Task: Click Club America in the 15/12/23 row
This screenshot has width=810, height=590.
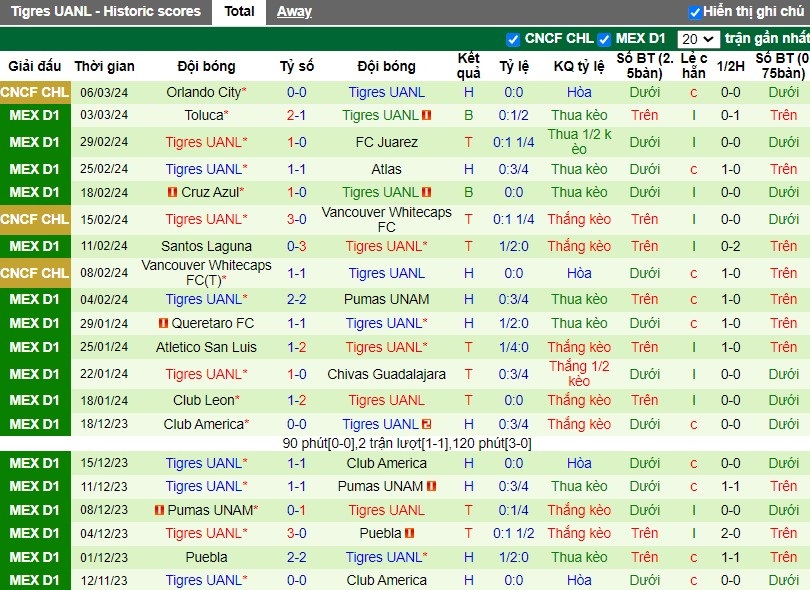Action: pos(386,463)
